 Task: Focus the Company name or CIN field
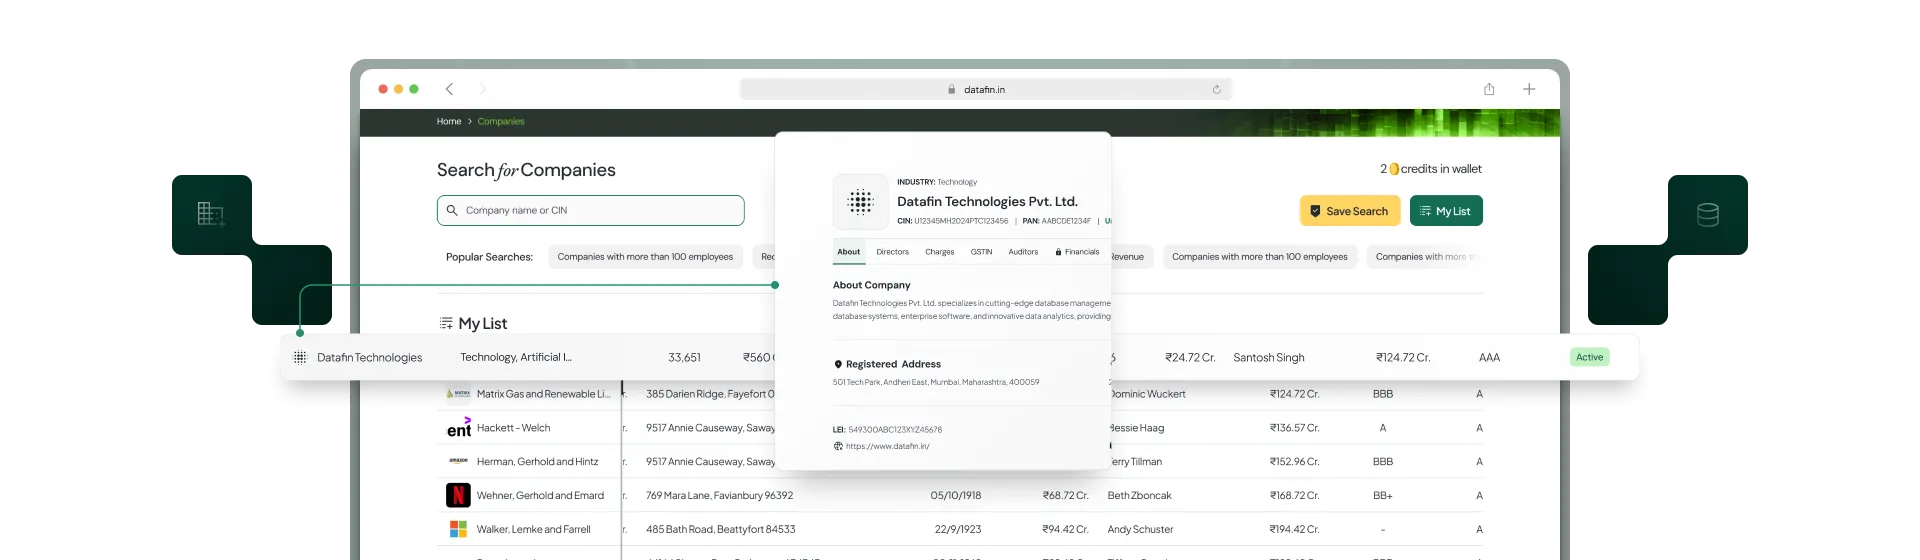click(591, 210)
